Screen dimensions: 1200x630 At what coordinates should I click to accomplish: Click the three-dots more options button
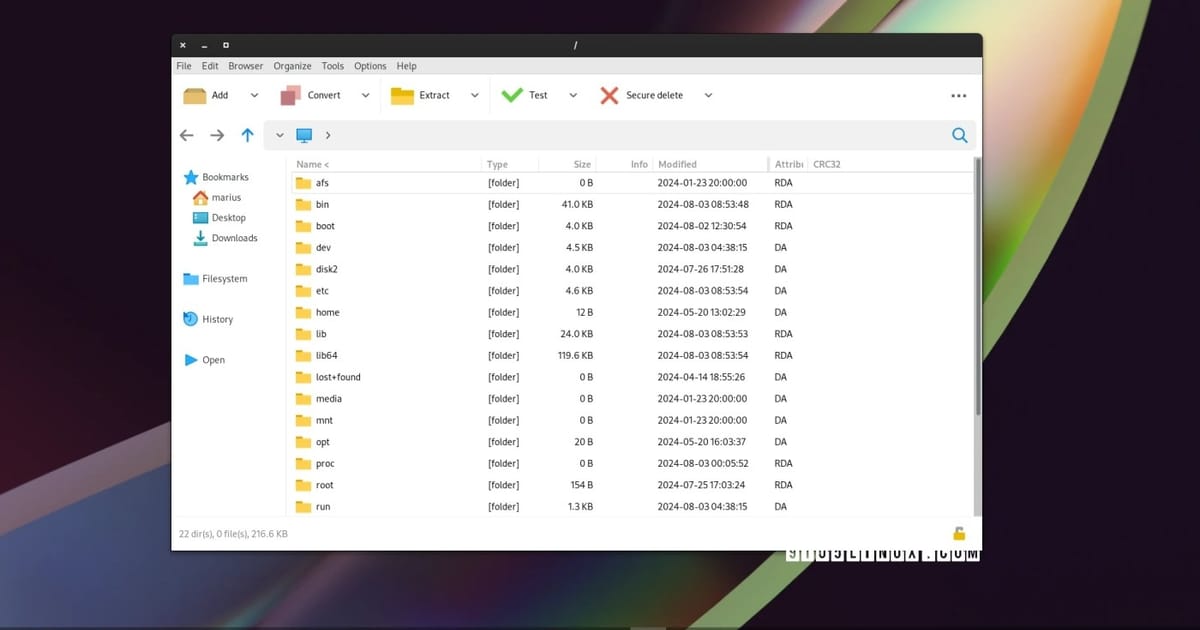(958, 96)
